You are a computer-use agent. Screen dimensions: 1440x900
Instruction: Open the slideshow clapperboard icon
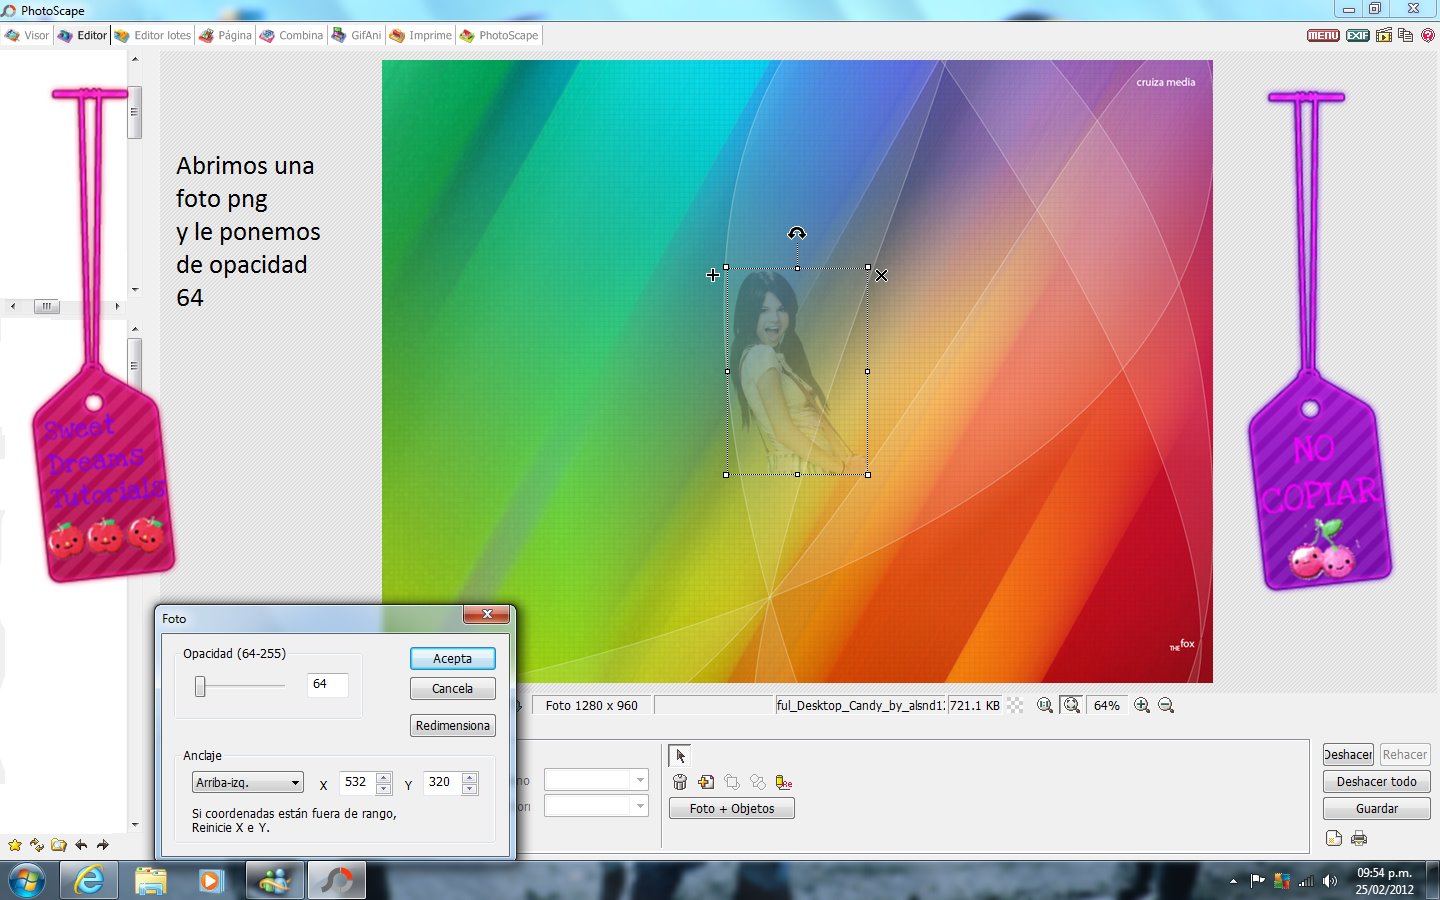pos(1384,35)
